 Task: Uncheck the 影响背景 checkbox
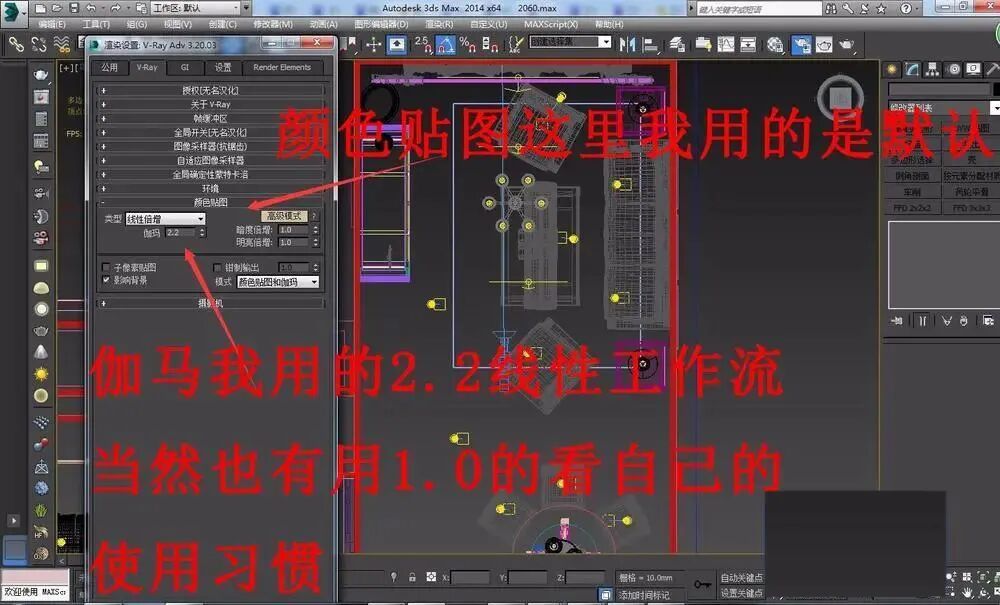pos(106,280)
